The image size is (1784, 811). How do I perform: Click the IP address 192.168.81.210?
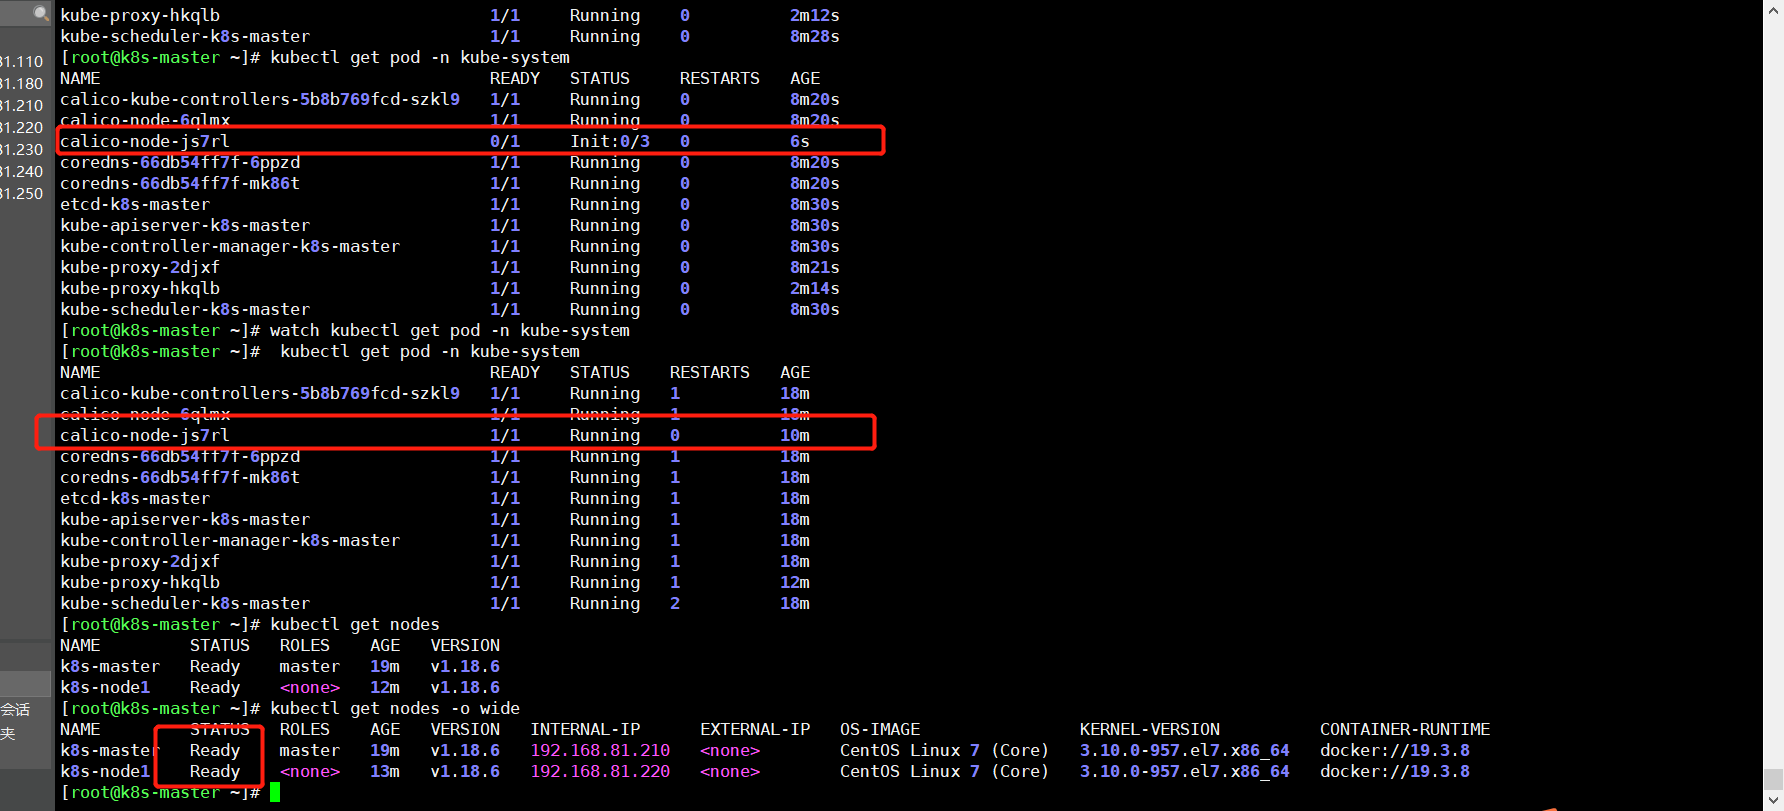coord(600,750)
